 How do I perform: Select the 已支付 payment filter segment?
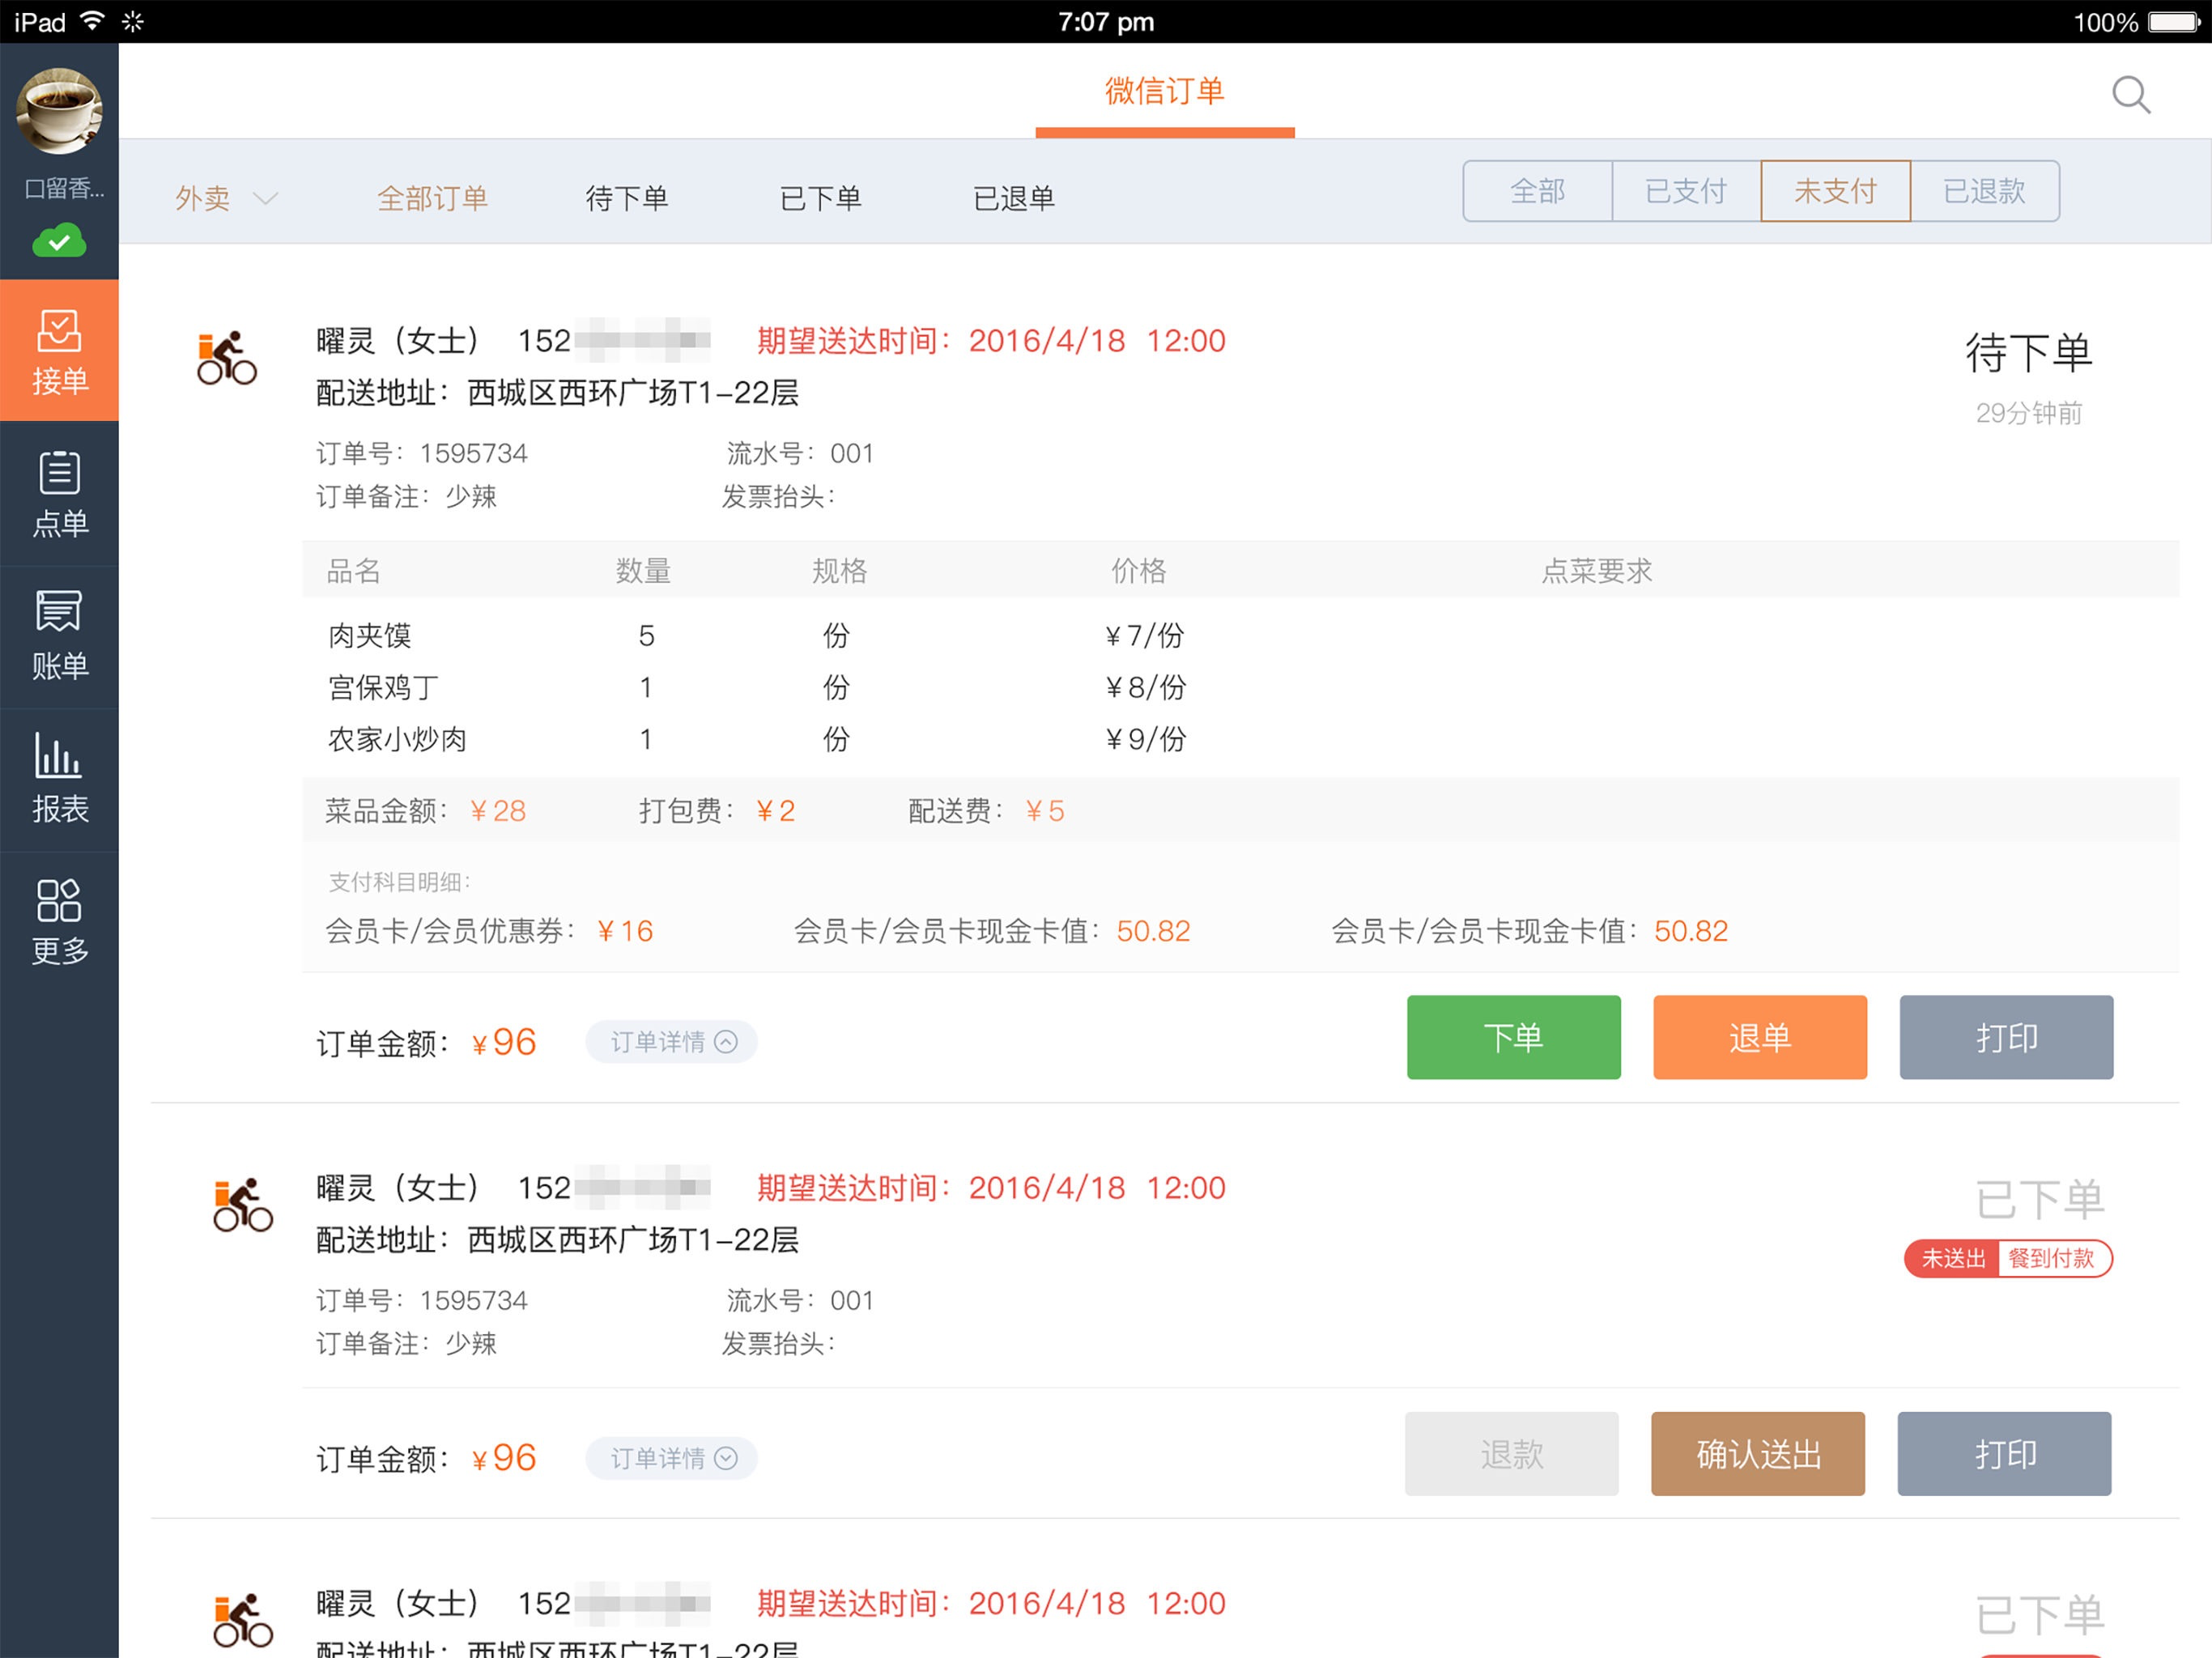(x=1686, y=191)
